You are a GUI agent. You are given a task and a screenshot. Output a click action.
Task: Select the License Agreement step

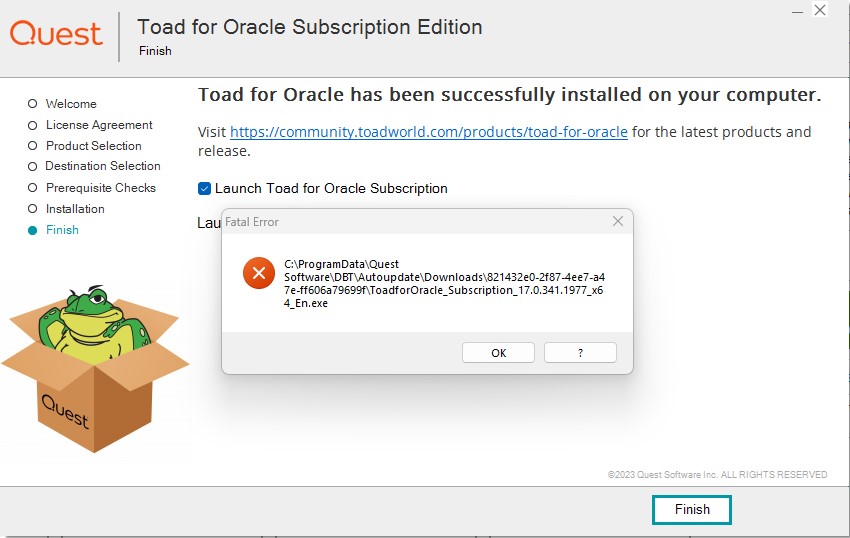[99, 125]
